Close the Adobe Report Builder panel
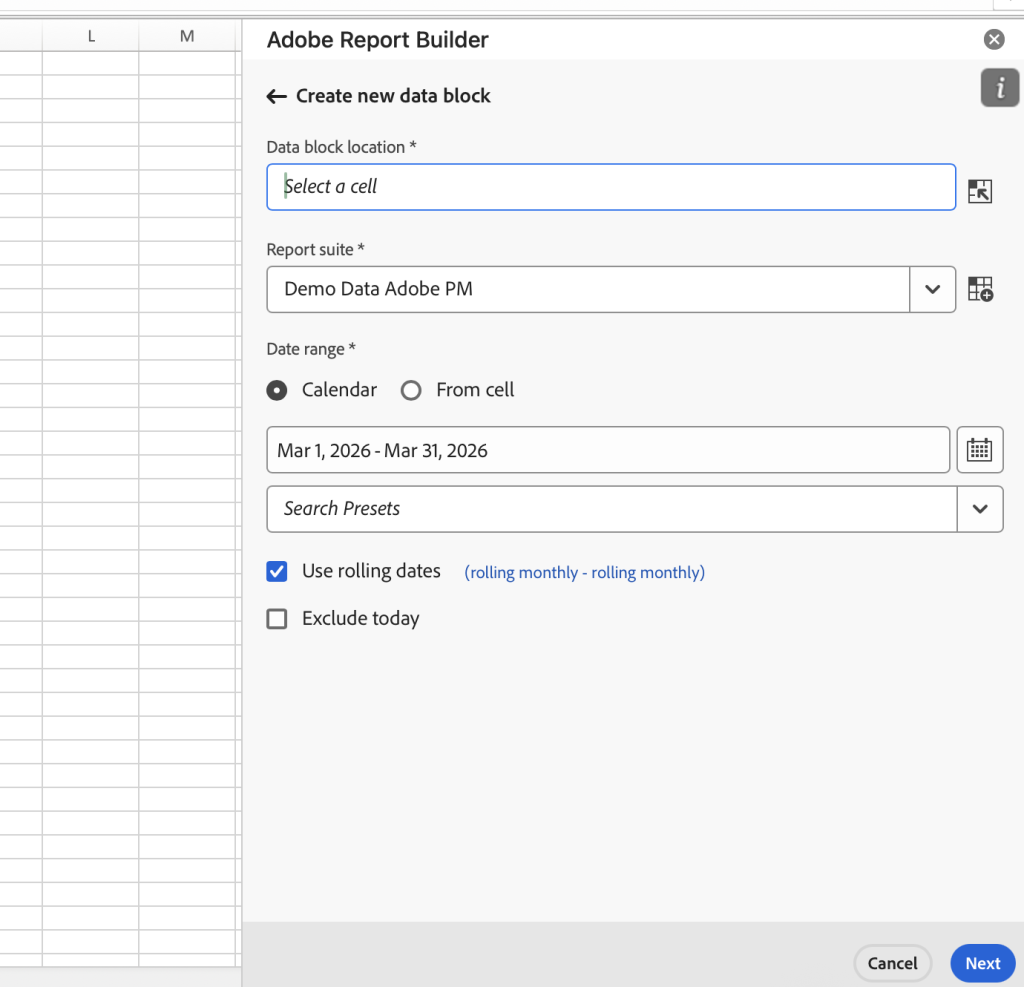Screen dimensions: 1024x987 [993, 39]
